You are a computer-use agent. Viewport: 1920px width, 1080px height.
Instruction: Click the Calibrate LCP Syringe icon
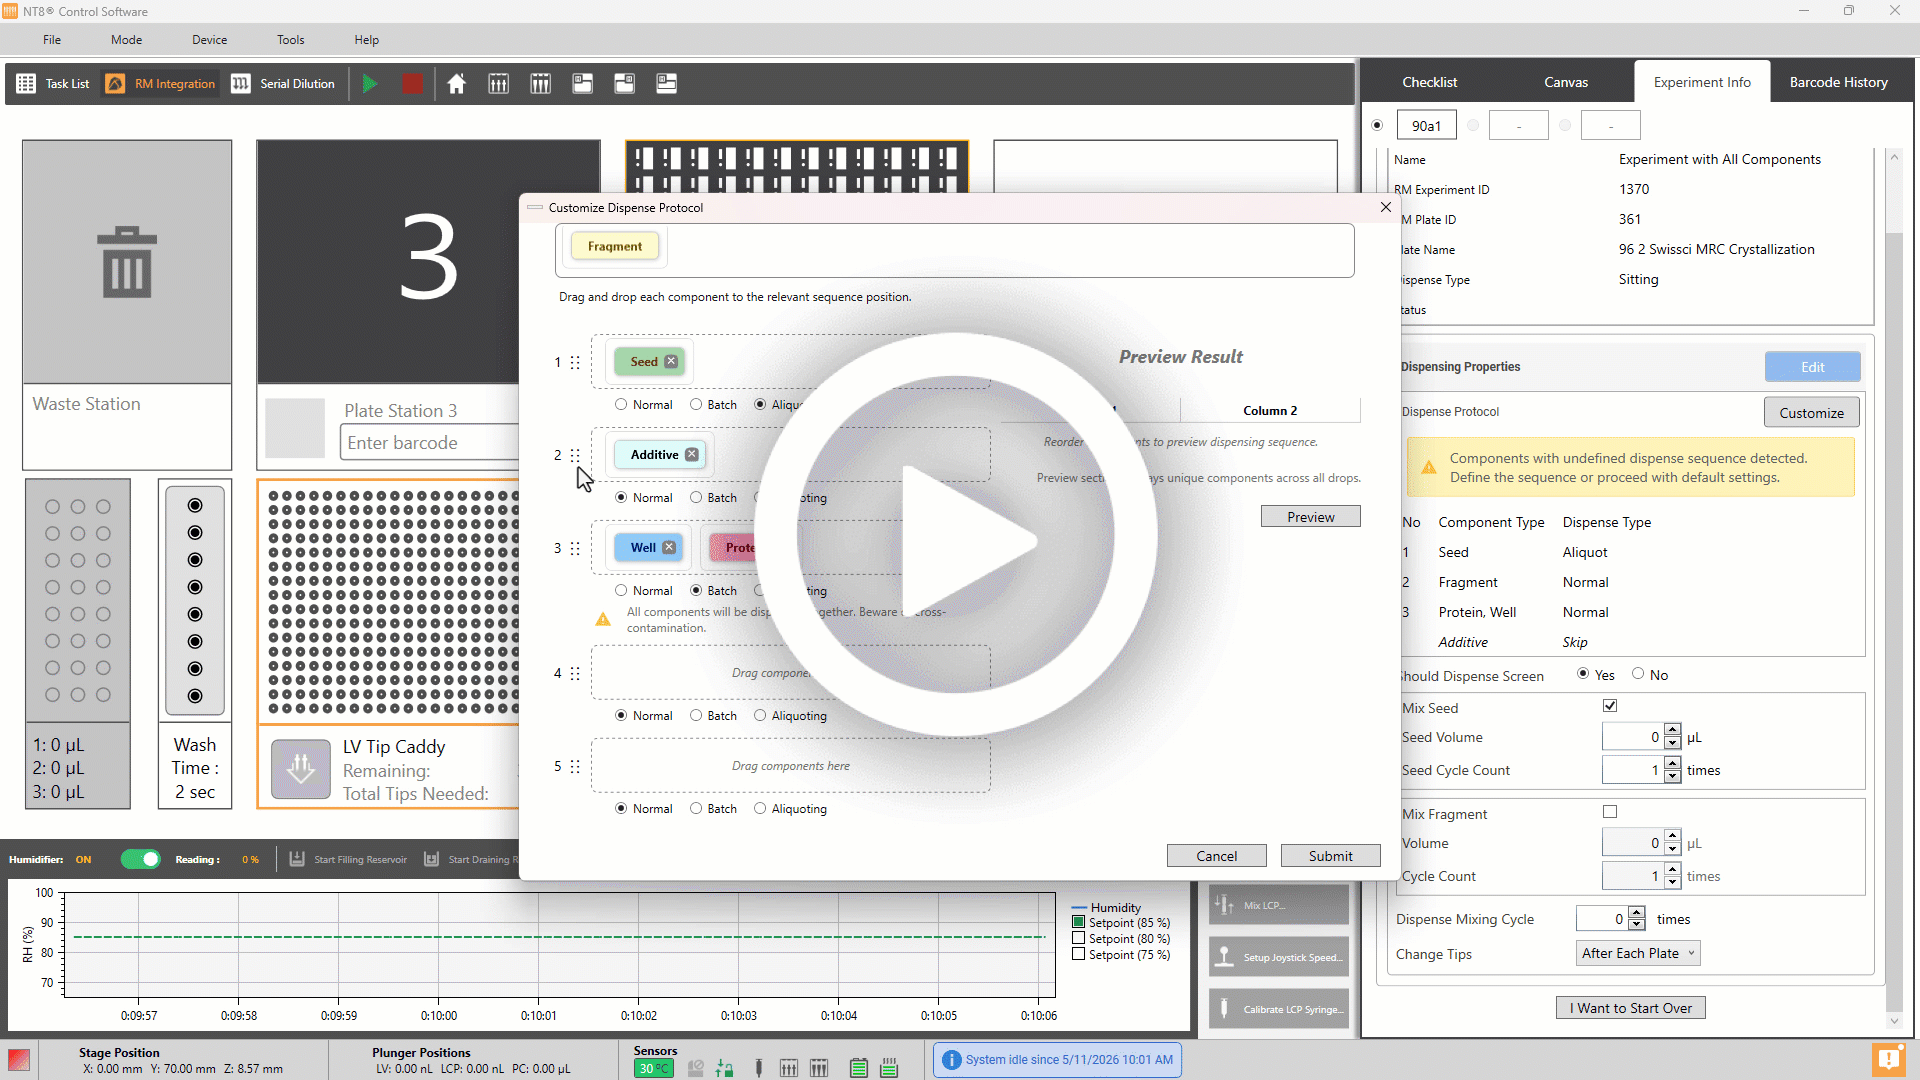tap(1224, 1009)
